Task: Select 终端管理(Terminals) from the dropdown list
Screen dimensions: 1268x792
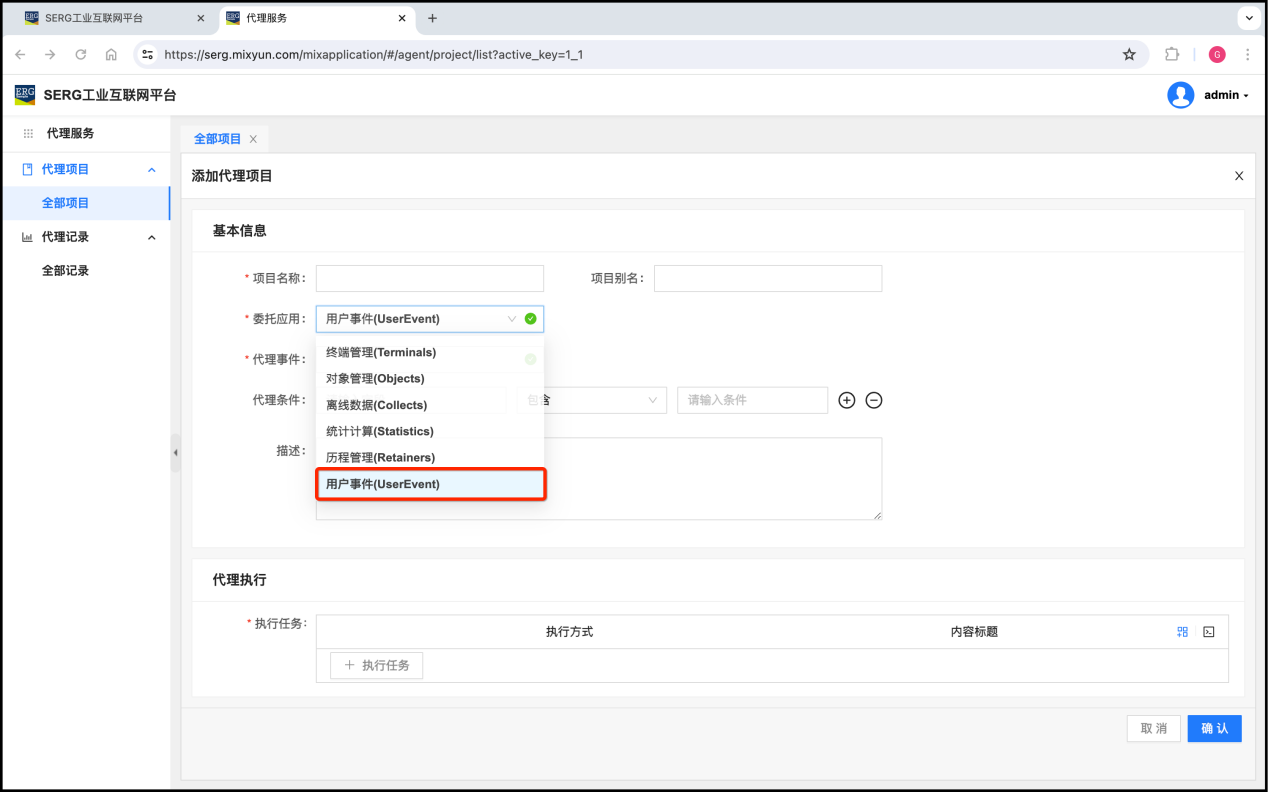Action: pyautogui.click(x=380, y=353)
